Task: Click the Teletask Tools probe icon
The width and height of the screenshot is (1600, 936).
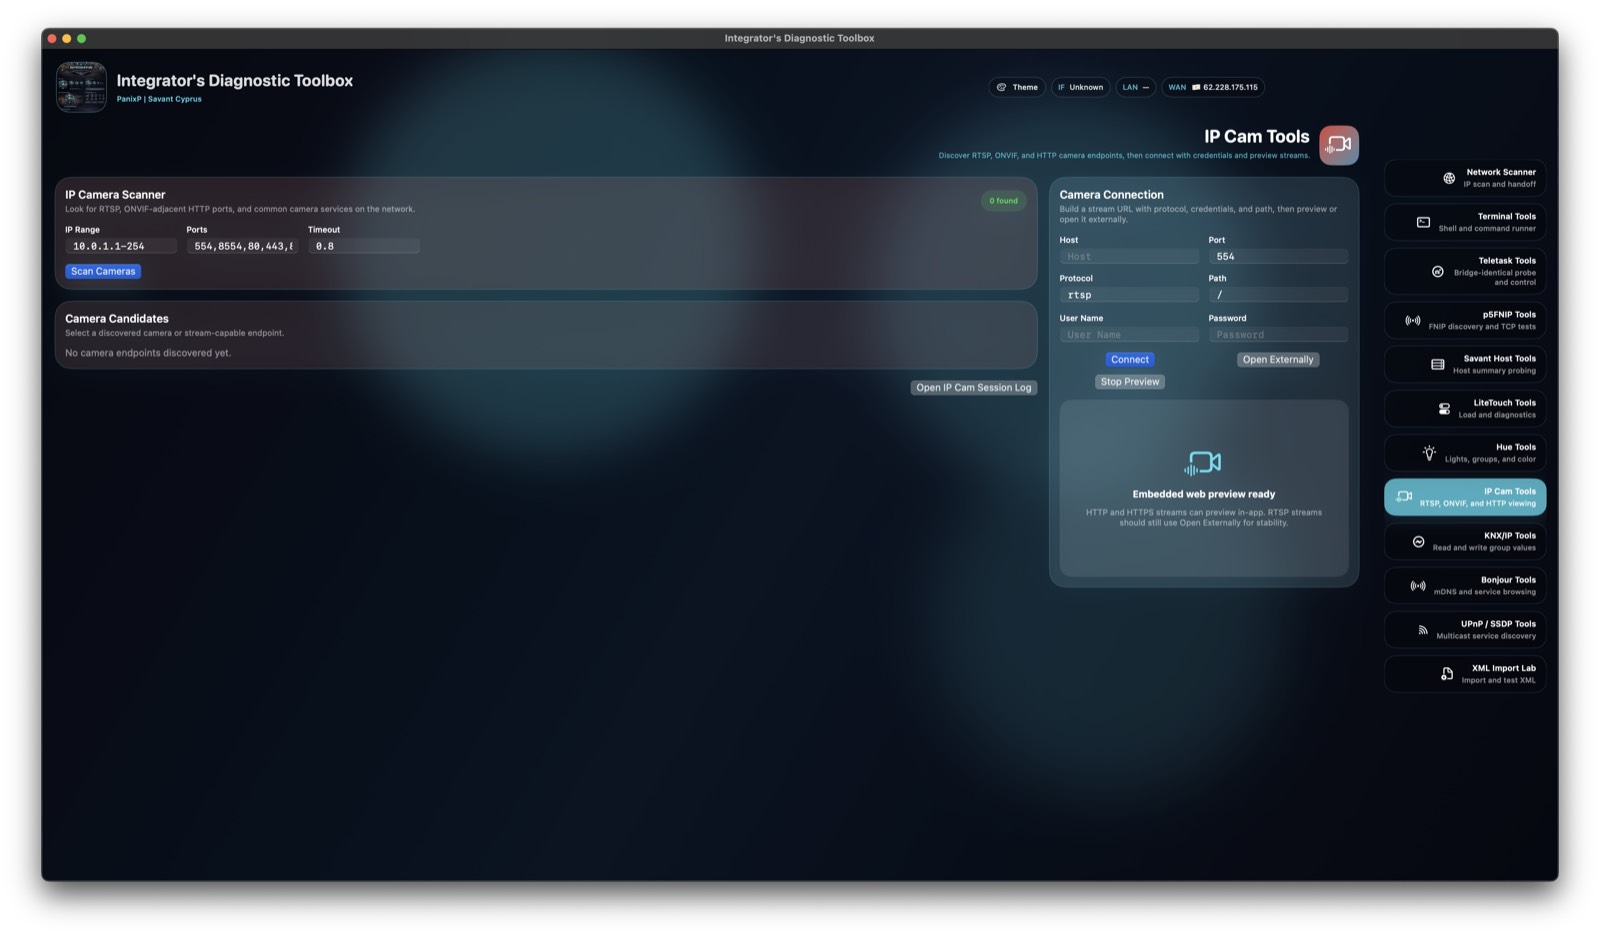Action: [1437, 269]
